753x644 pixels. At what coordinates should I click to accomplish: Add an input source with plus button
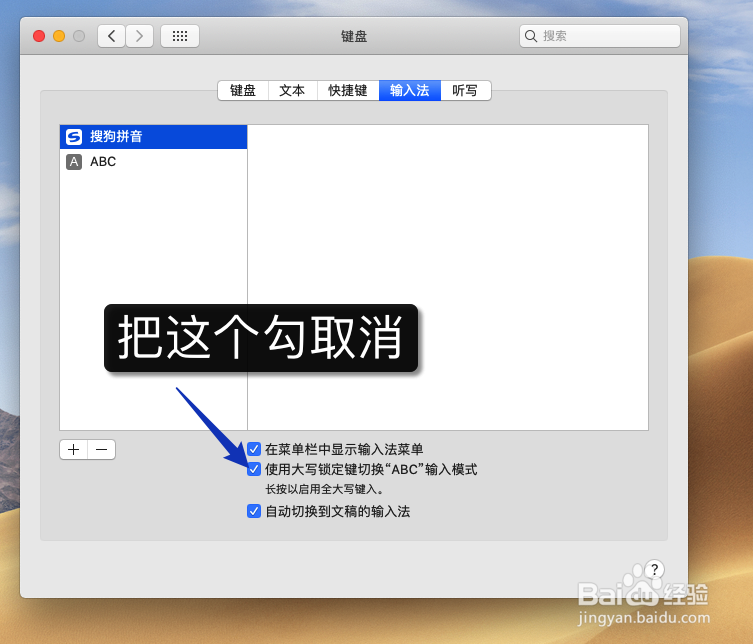pyautogui.click(x=73, y=450)
